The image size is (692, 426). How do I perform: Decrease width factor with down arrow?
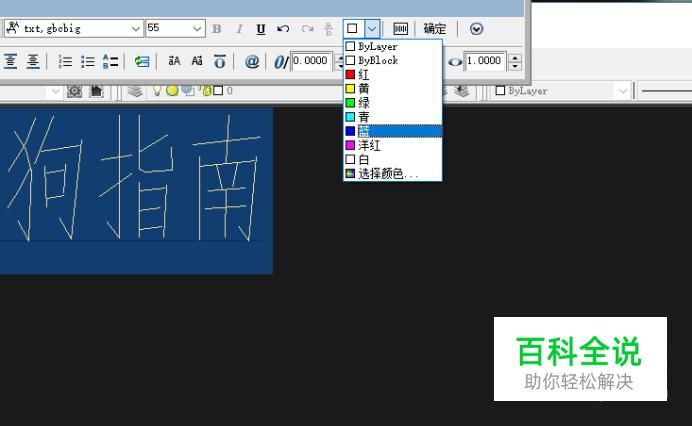point(515,66)
